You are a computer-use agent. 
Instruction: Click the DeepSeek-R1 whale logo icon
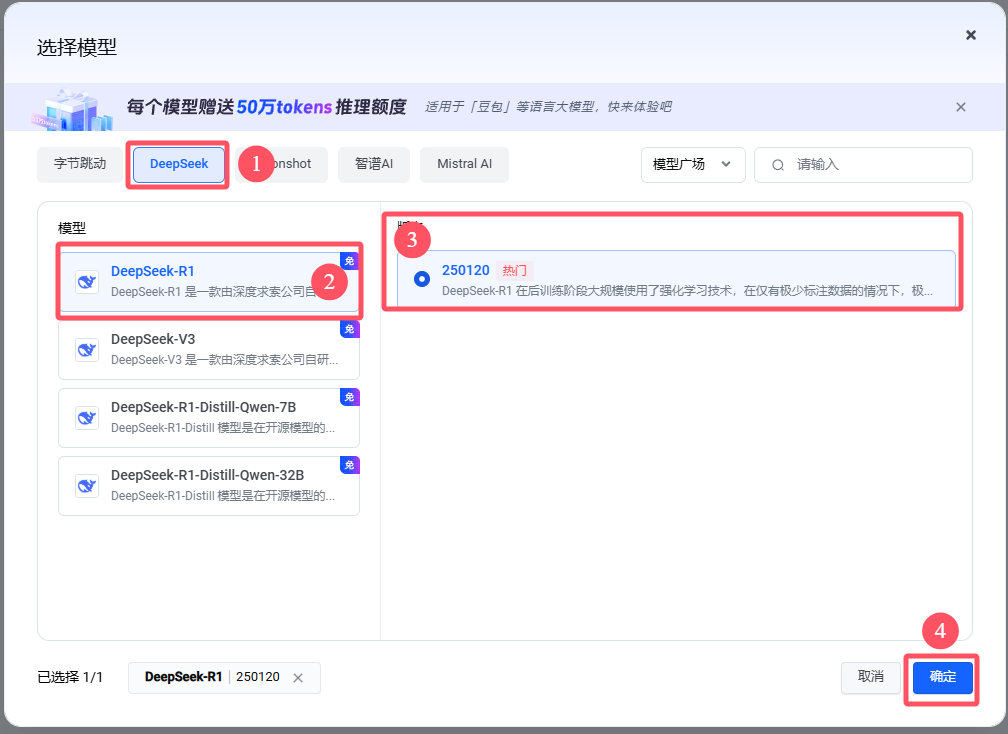[x=87, y=282]
